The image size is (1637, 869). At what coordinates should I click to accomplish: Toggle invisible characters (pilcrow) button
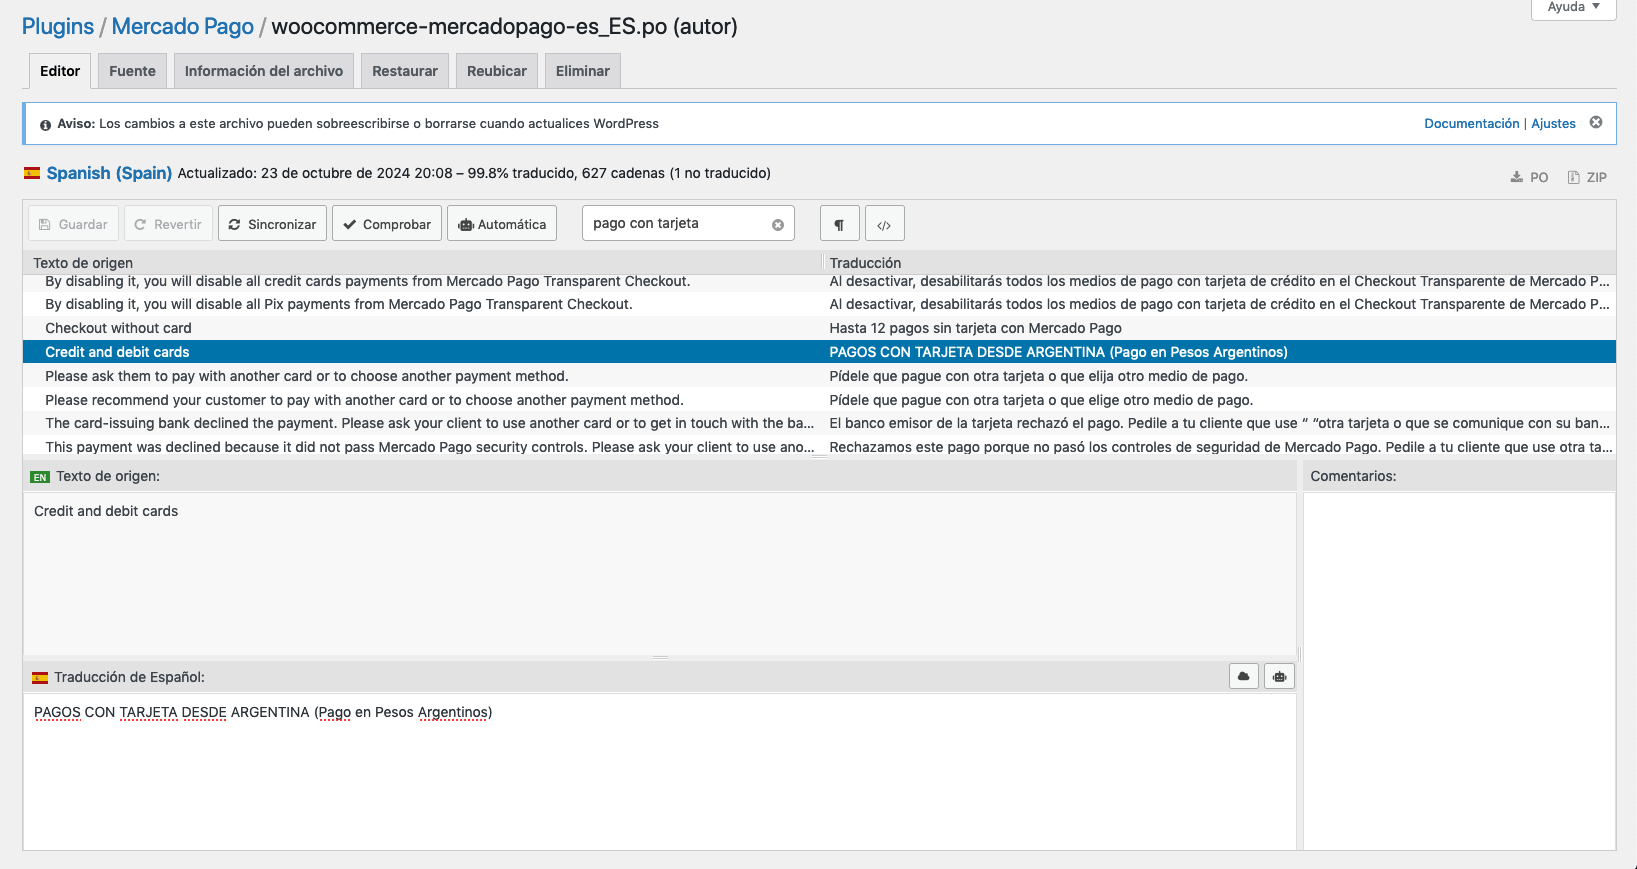pyautogui.click(x=839, y=224)
